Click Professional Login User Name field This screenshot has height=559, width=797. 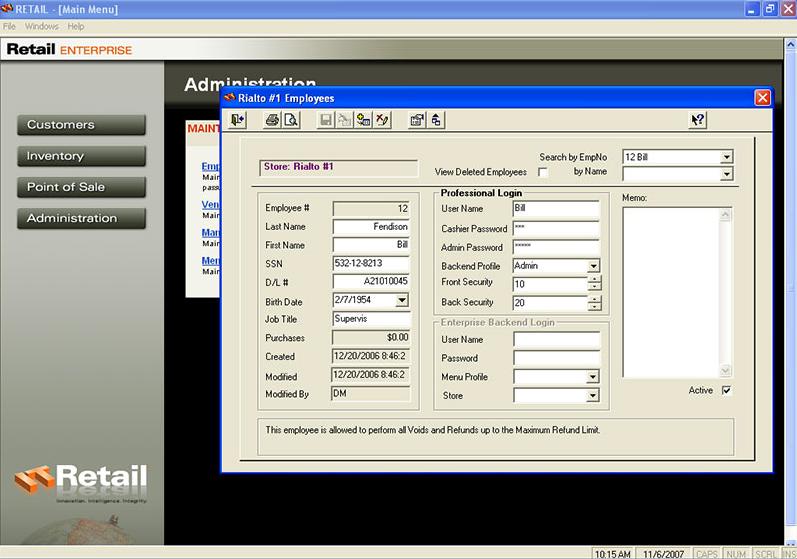557,209
